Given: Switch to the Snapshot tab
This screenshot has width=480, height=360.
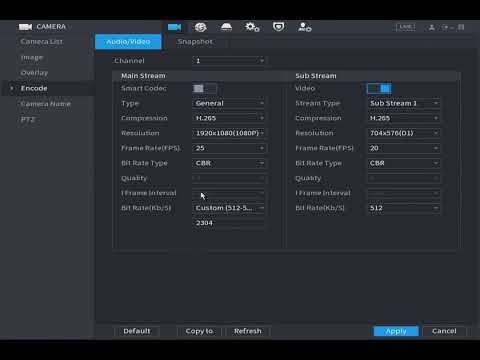Looking at the screenshot, I should click(195, 42).
